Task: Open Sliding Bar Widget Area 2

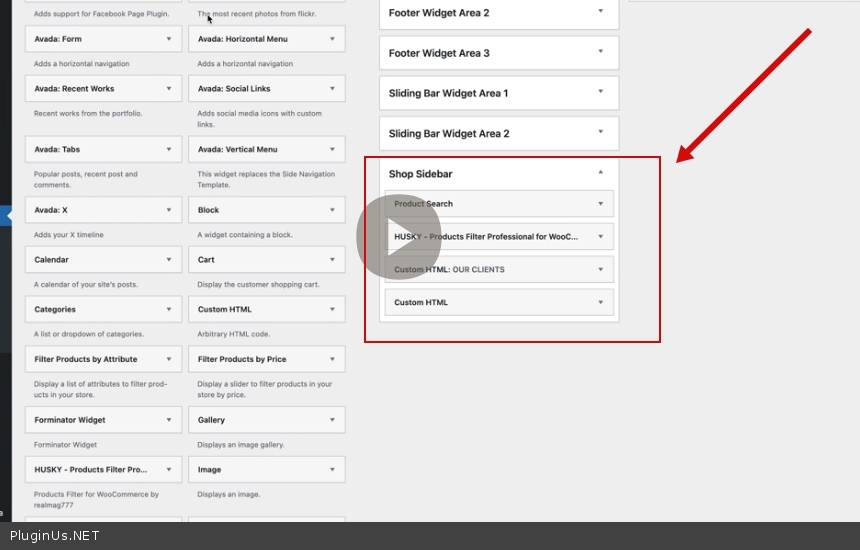Action: point(600,132)
